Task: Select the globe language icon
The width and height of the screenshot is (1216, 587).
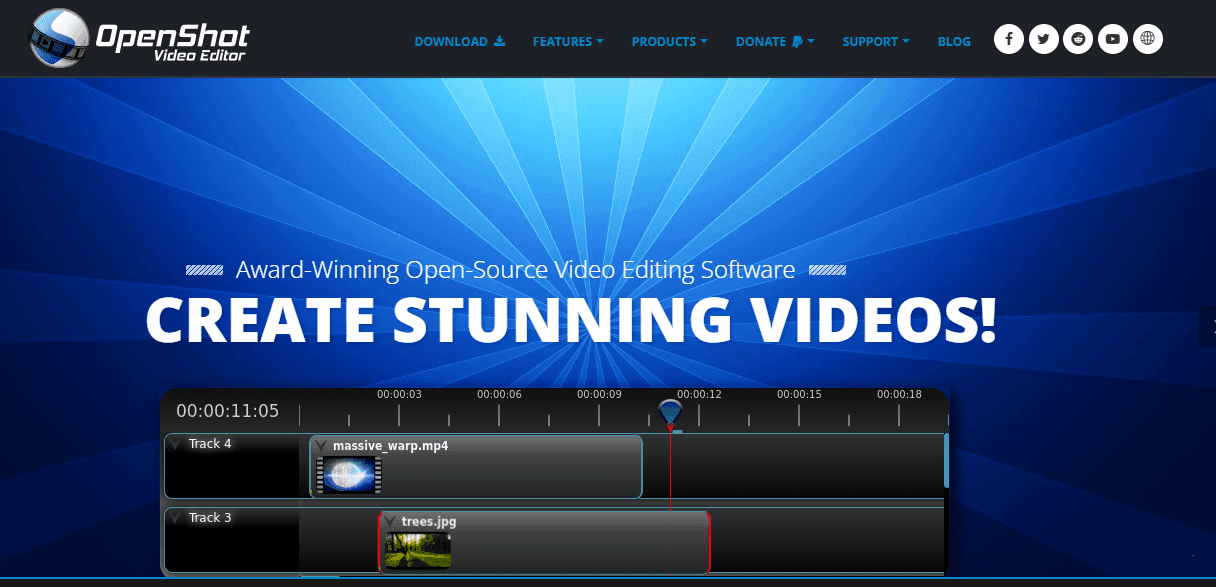Action: pos(1147,39)
